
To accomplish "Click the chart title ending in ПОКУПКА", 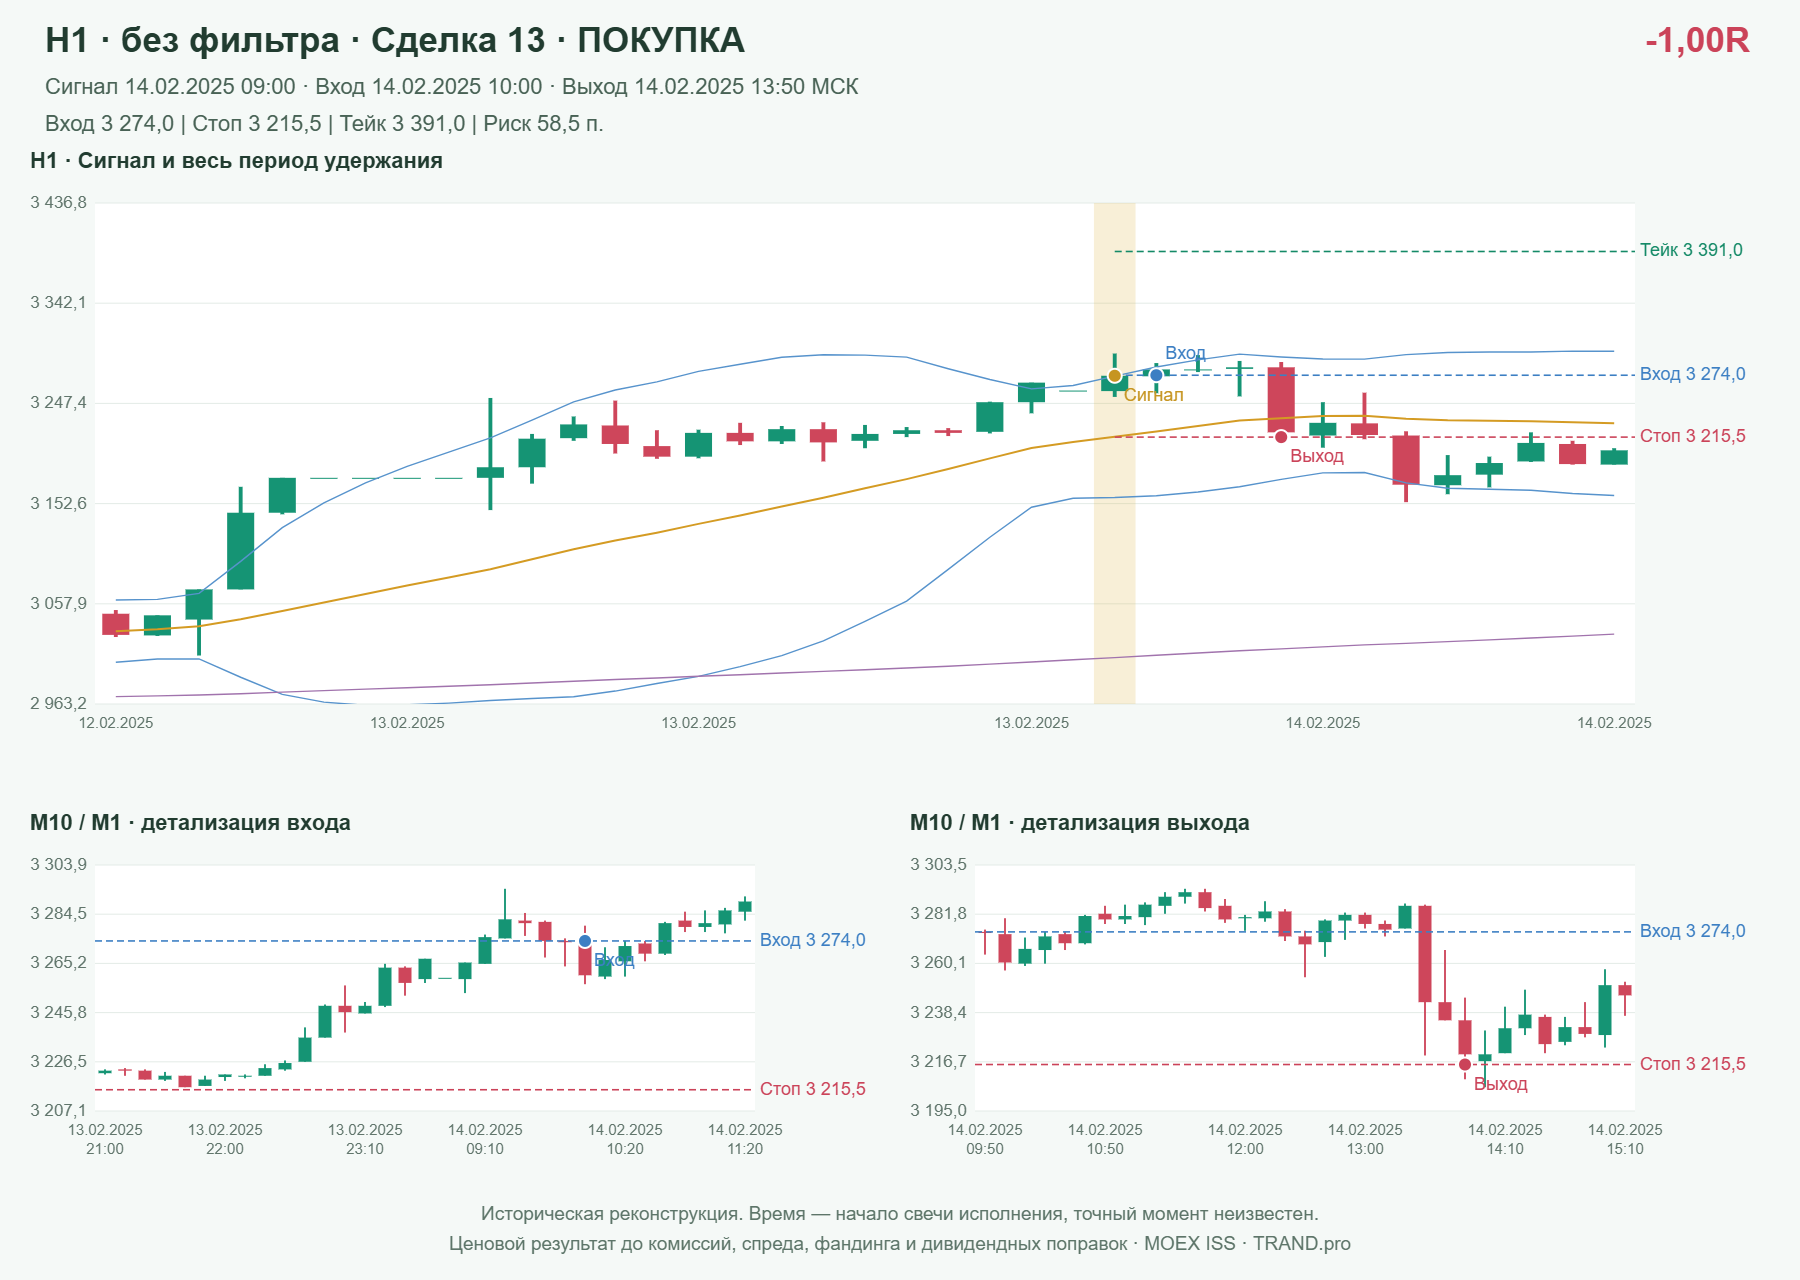I will click(395, 40).
